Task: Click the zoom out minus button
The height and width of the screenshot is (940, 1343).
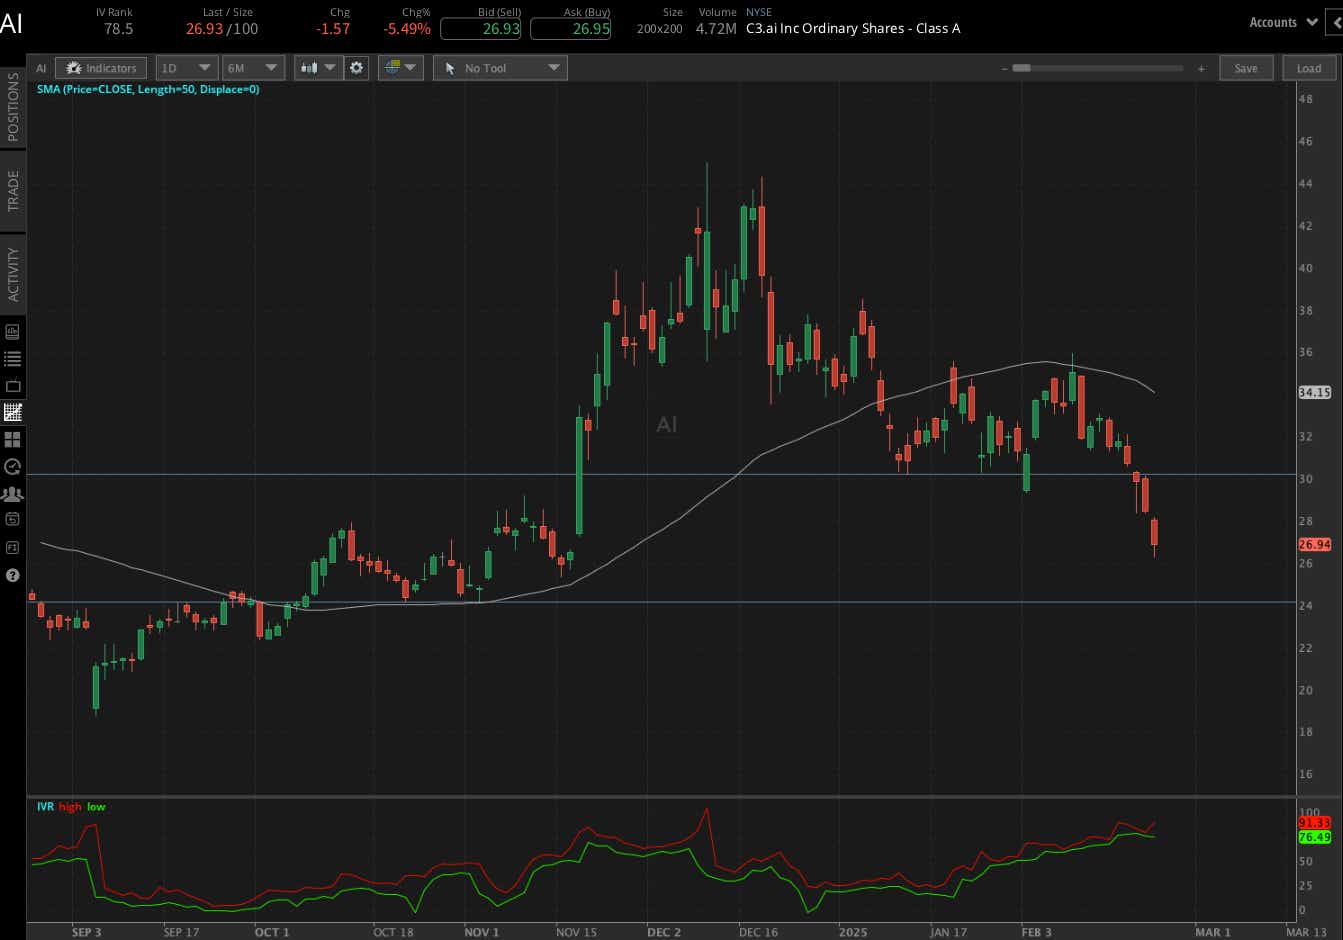Action: click(x=1003, y=69)
